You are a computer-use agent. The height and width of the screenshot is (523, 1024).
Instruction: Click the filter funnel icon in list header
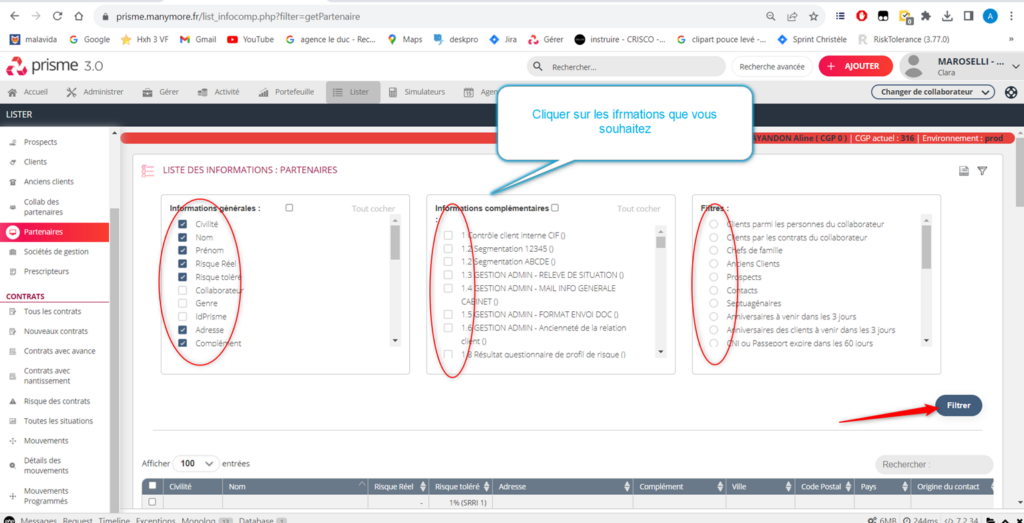(x=982, y=171)
